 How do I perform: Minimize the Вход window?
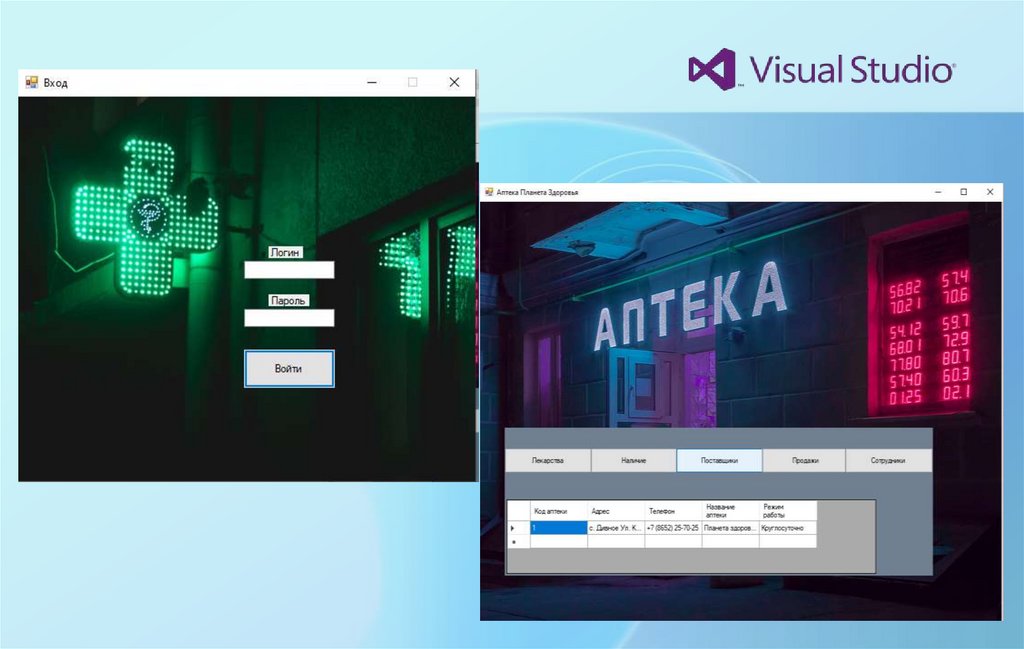(372, 82)
